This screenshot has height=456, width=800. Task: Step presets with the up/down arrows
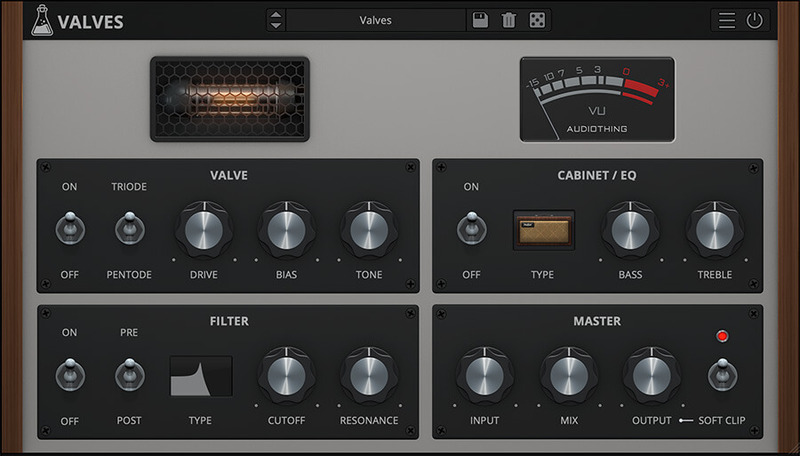276,20
